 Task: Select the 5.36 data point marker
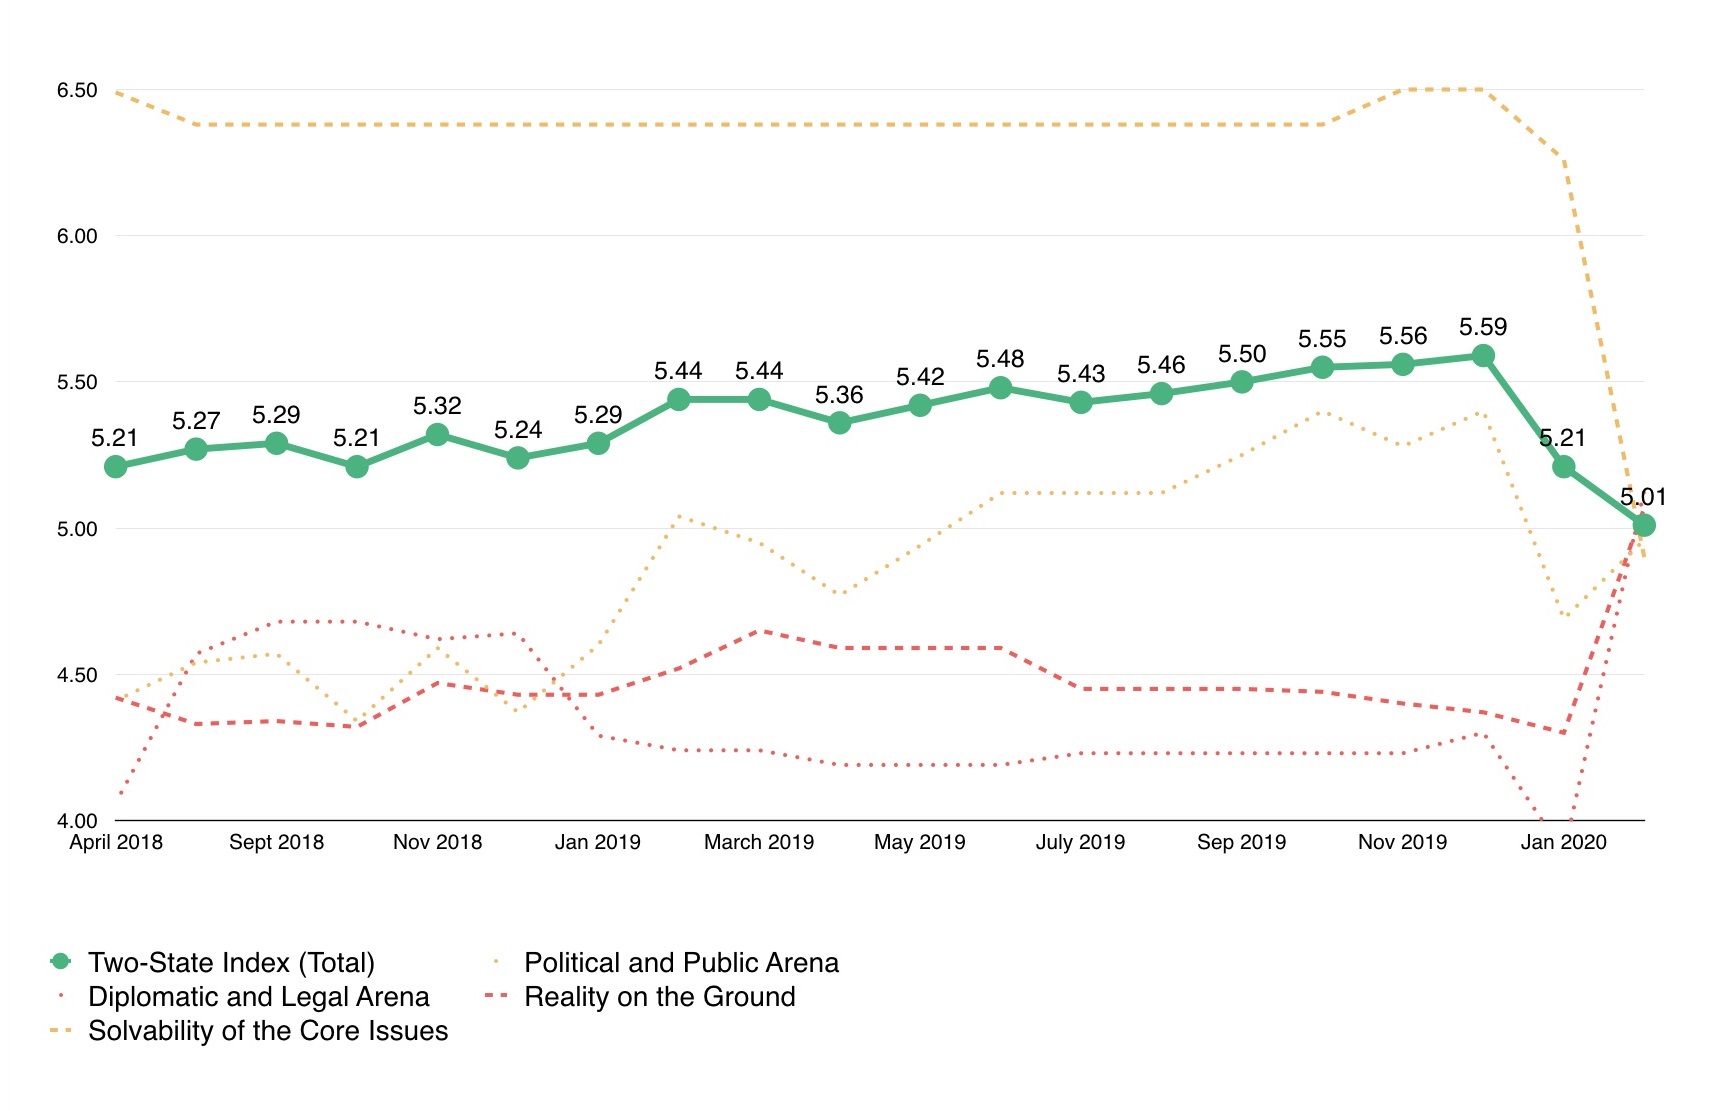(x=840, y=423)
